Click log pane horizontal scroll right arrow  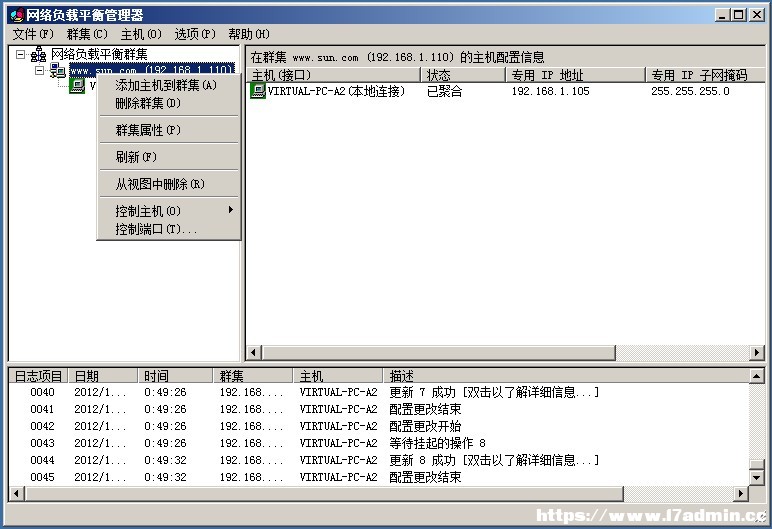point(740,494)
